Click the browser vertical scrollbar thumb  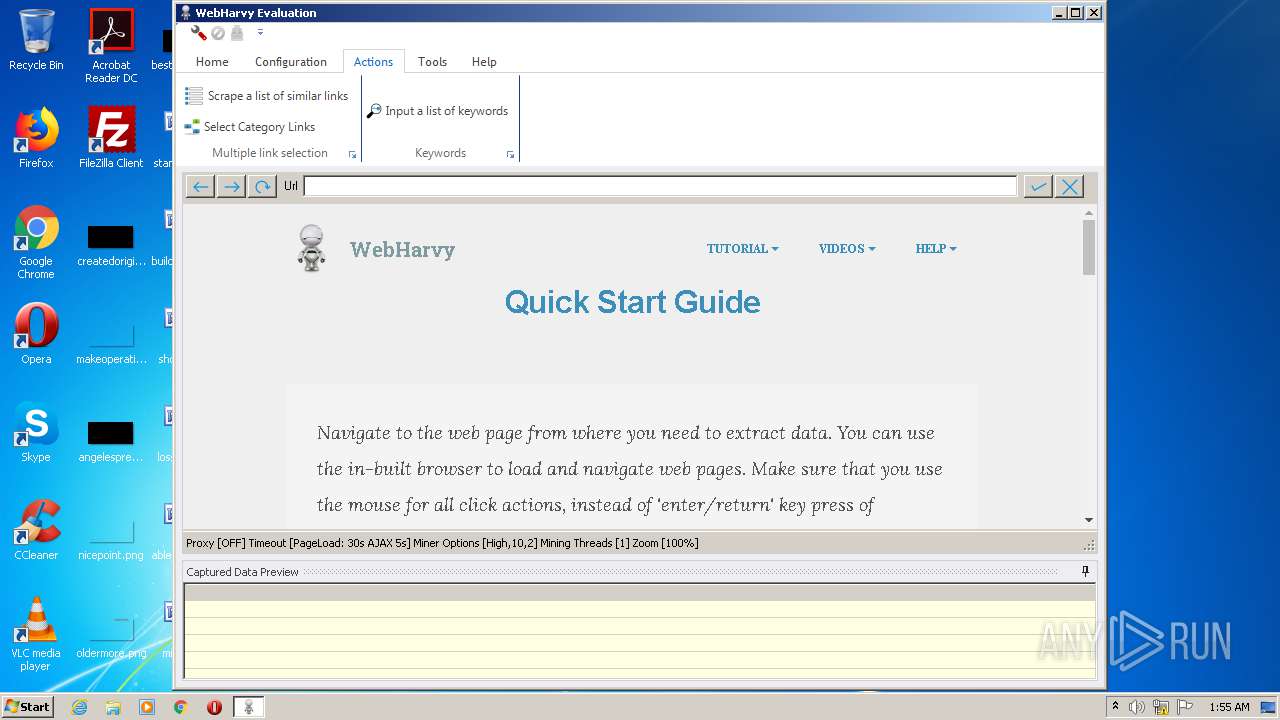click(x=1089, y=247)
